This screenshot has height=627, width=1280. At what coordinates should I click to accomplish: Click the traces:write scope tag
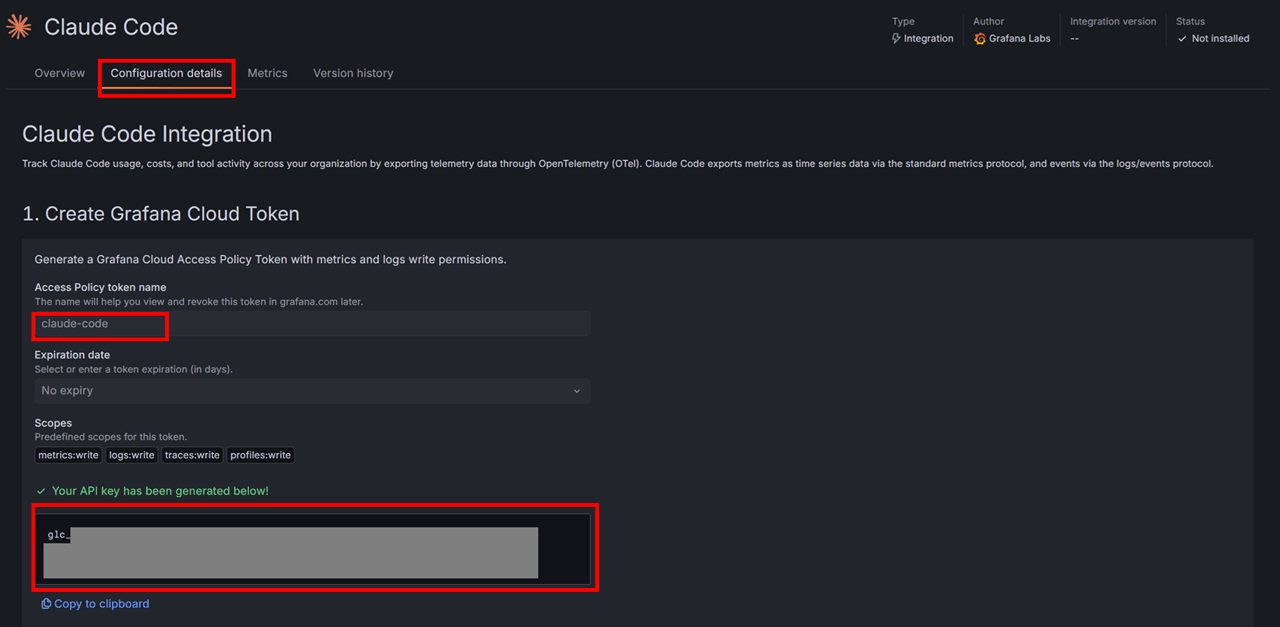pos(192,455)
